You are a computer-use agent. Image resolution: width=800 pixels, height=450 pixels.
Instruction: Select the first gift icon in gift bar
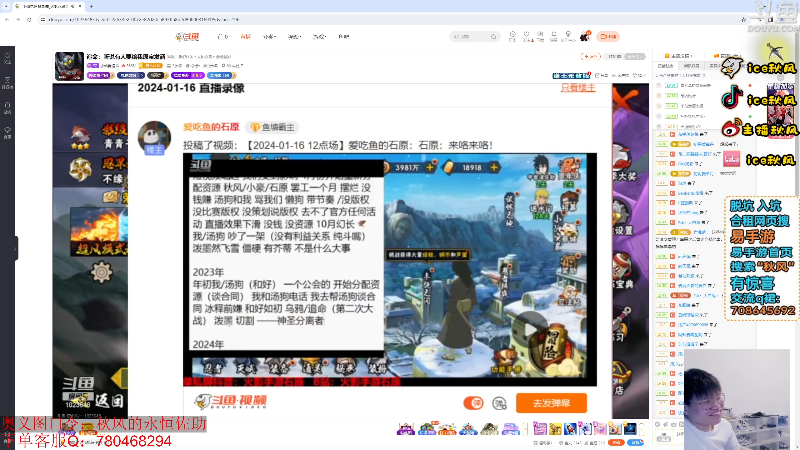pyautogui.click(x=406, y=429)
